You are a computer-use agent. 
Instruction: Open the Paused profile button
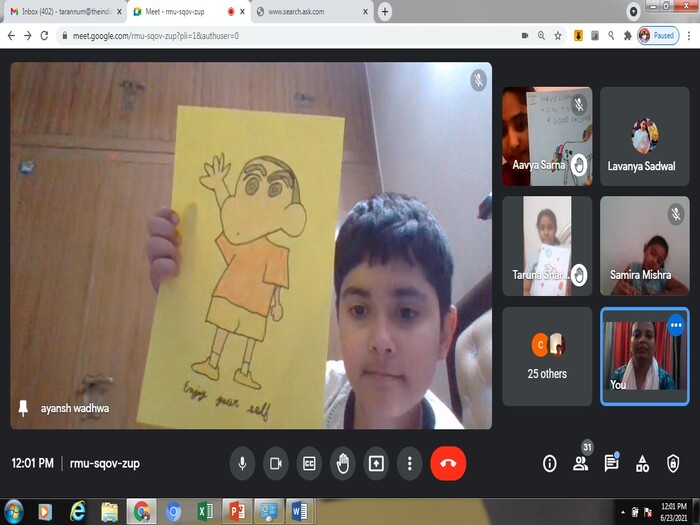(x=658, y=36)
